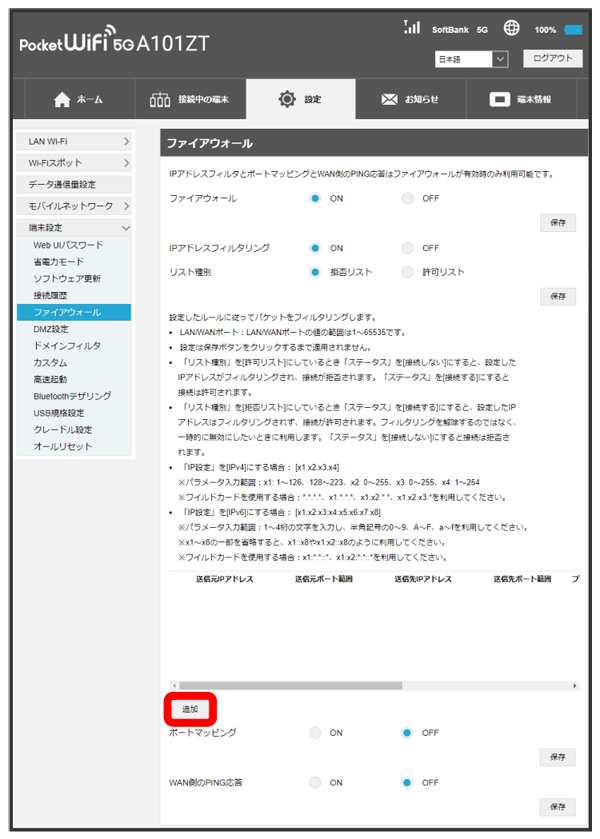Set firewall to OFF
The height and width of the screenshot is (839, 600).
click(407, 199)
